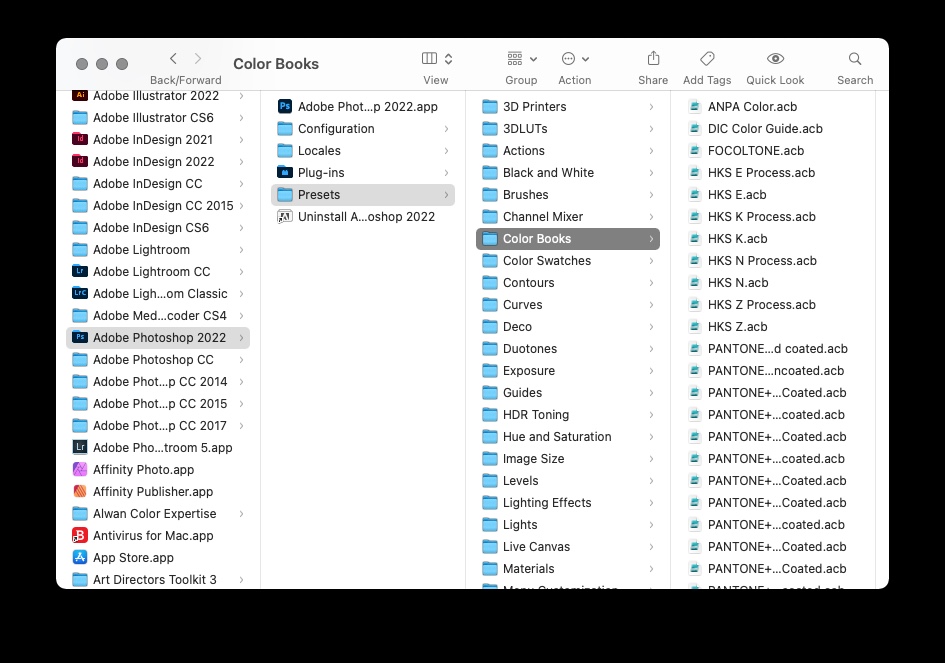Open the Group options icon
Viewport: 945px width, 663px height.
[x=515, y=58]
